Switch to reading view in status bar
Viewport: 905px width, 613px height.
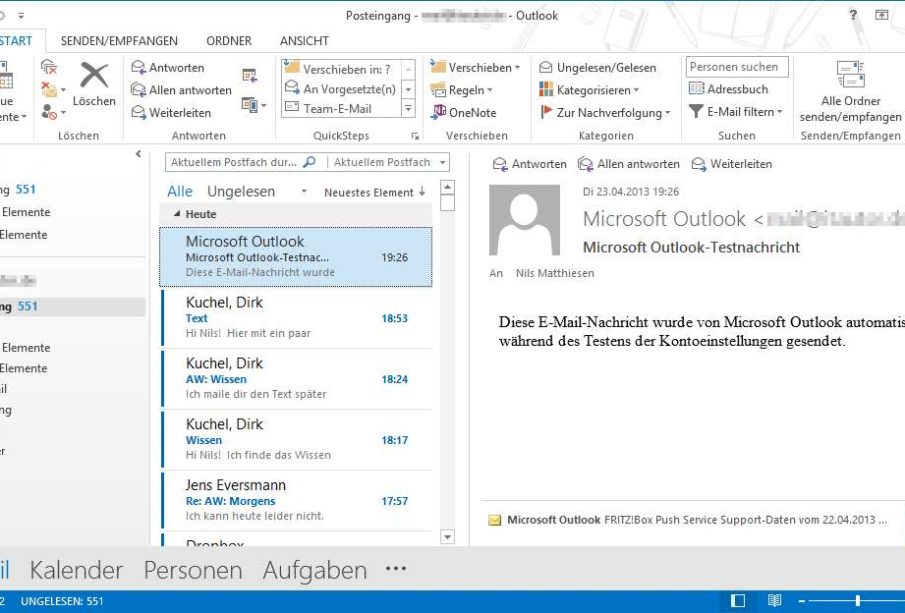774,601
